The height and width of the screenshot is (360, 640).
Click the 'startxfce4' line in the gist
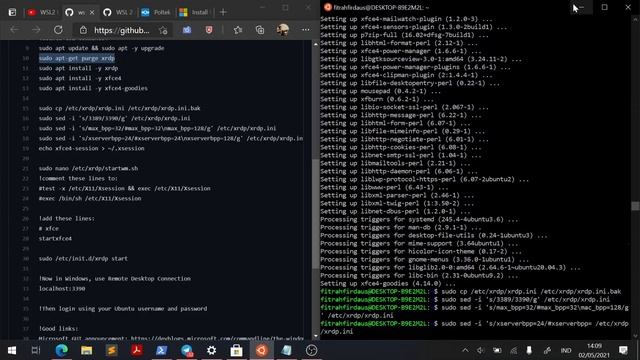point(55,238)
